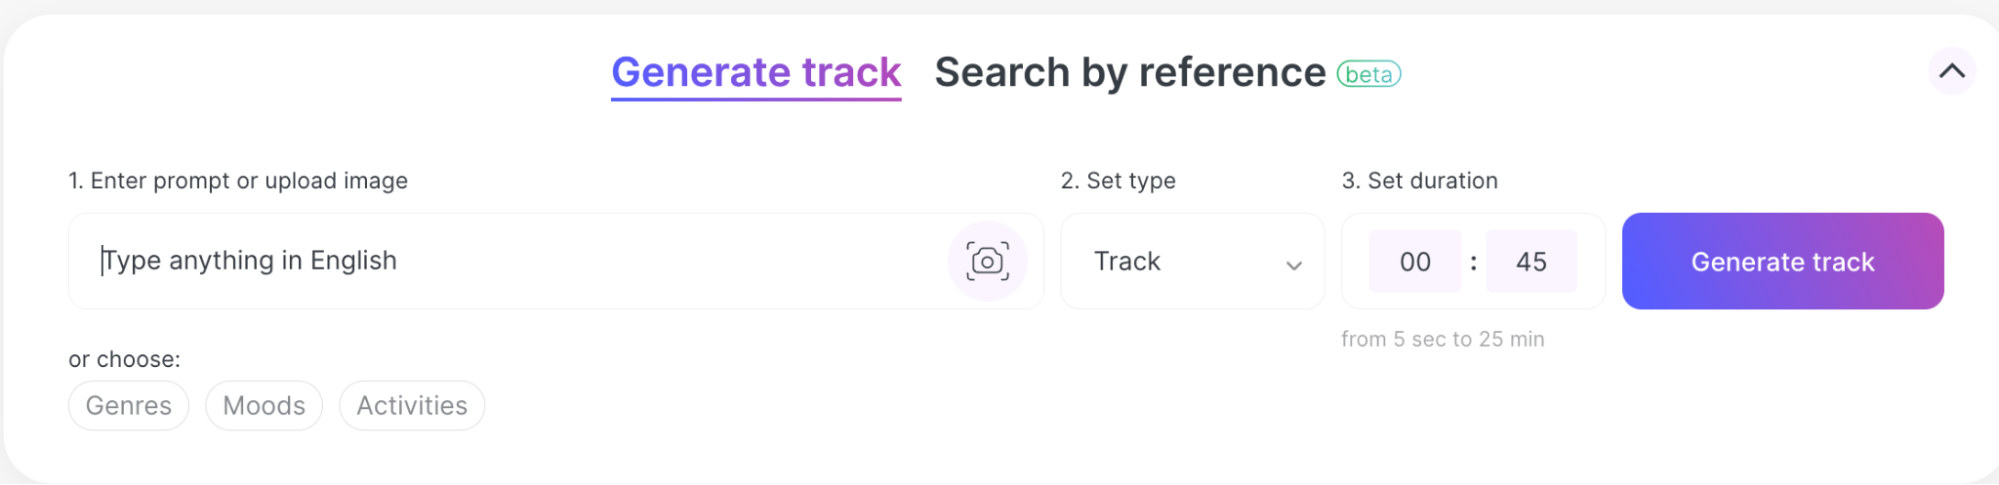
Task: Click the "or choose:" label
Action: pos(124,360)
